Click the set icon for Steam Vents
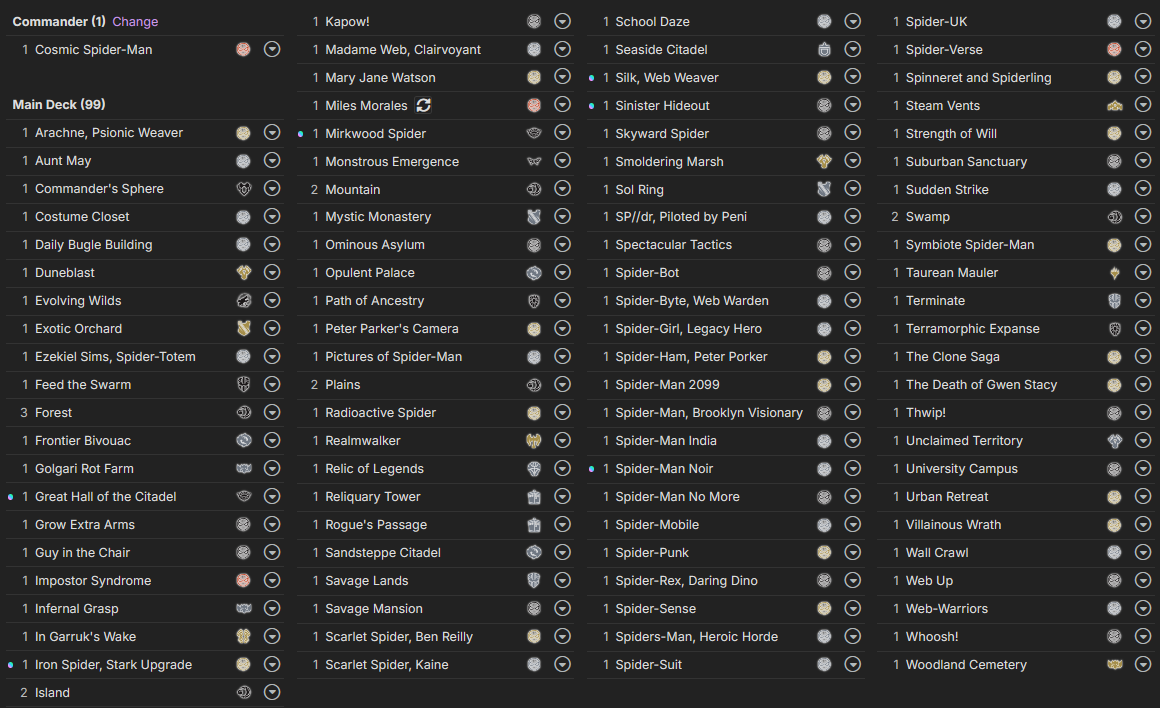 [1114, 105]
